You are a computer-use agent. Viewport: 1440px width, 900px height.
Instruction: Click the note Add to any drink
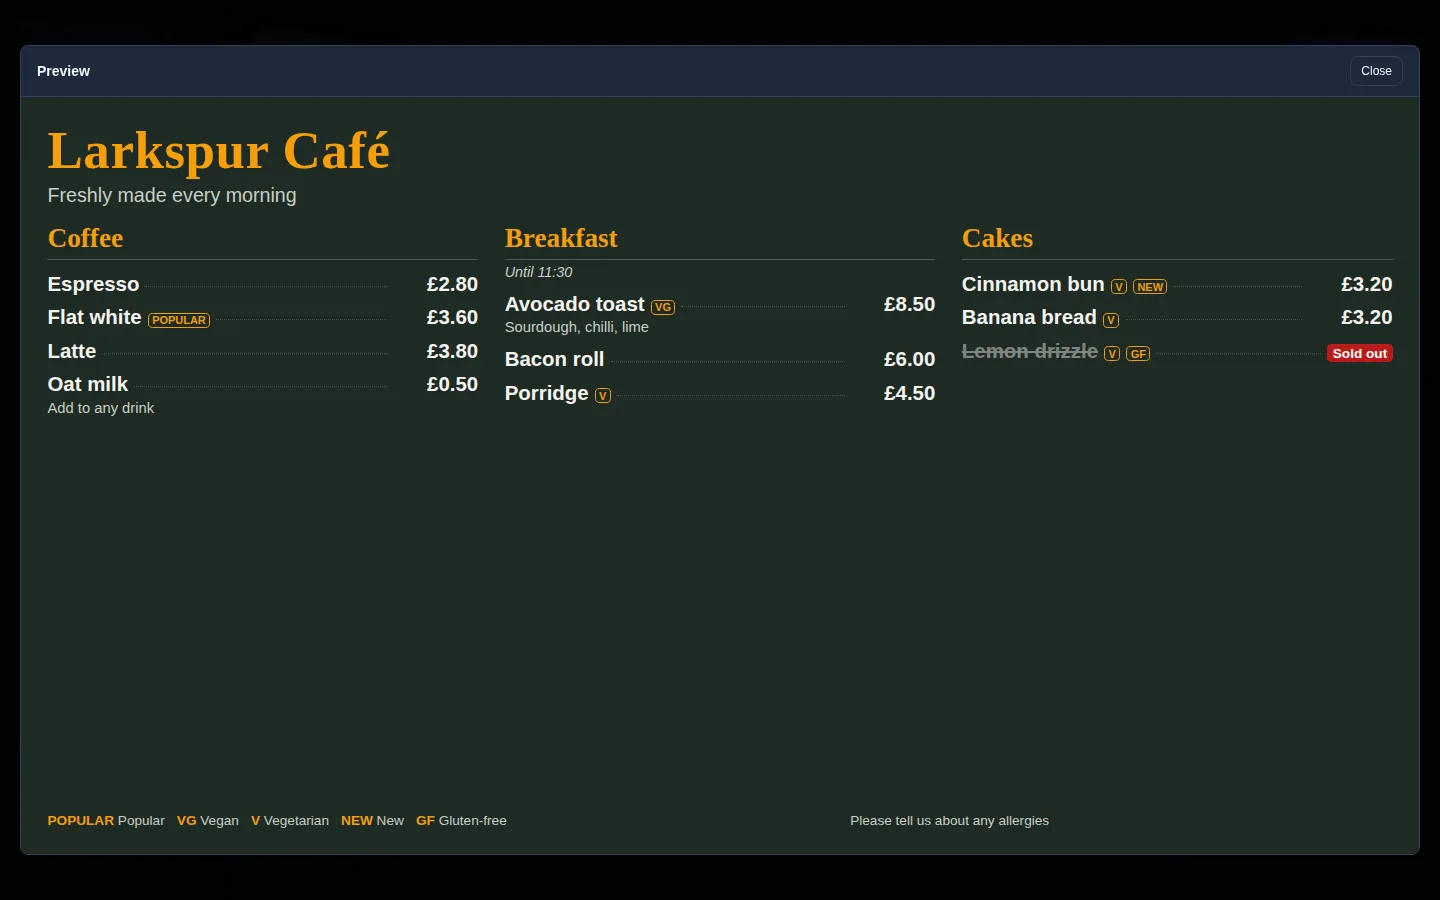pyautogui.click(x=101, y=408)
